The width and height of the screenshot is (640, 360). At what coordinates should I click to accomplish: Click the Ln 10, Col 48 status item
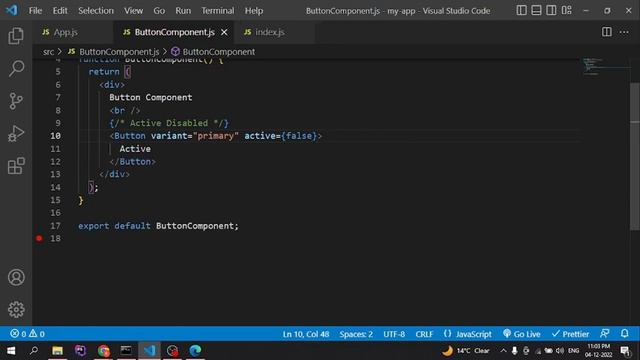[x=306, y=334]
